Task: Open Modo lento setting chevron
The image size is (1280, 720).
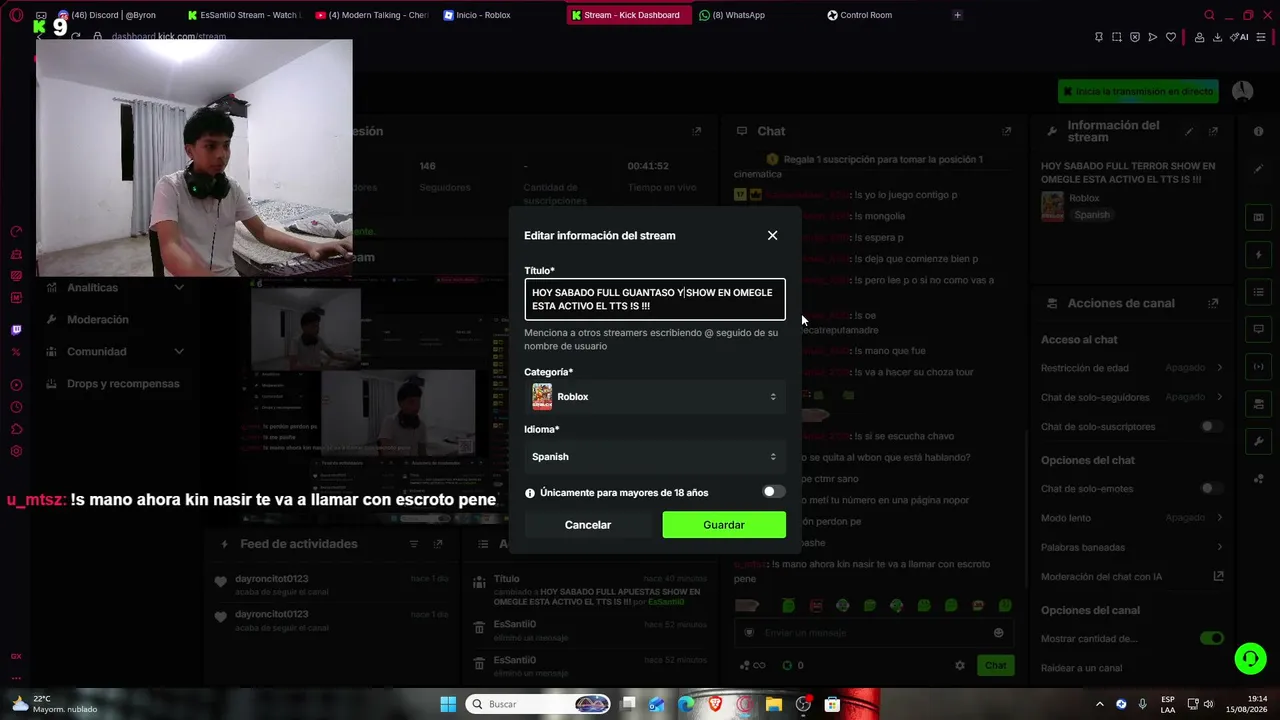Action: point(1220,518)
